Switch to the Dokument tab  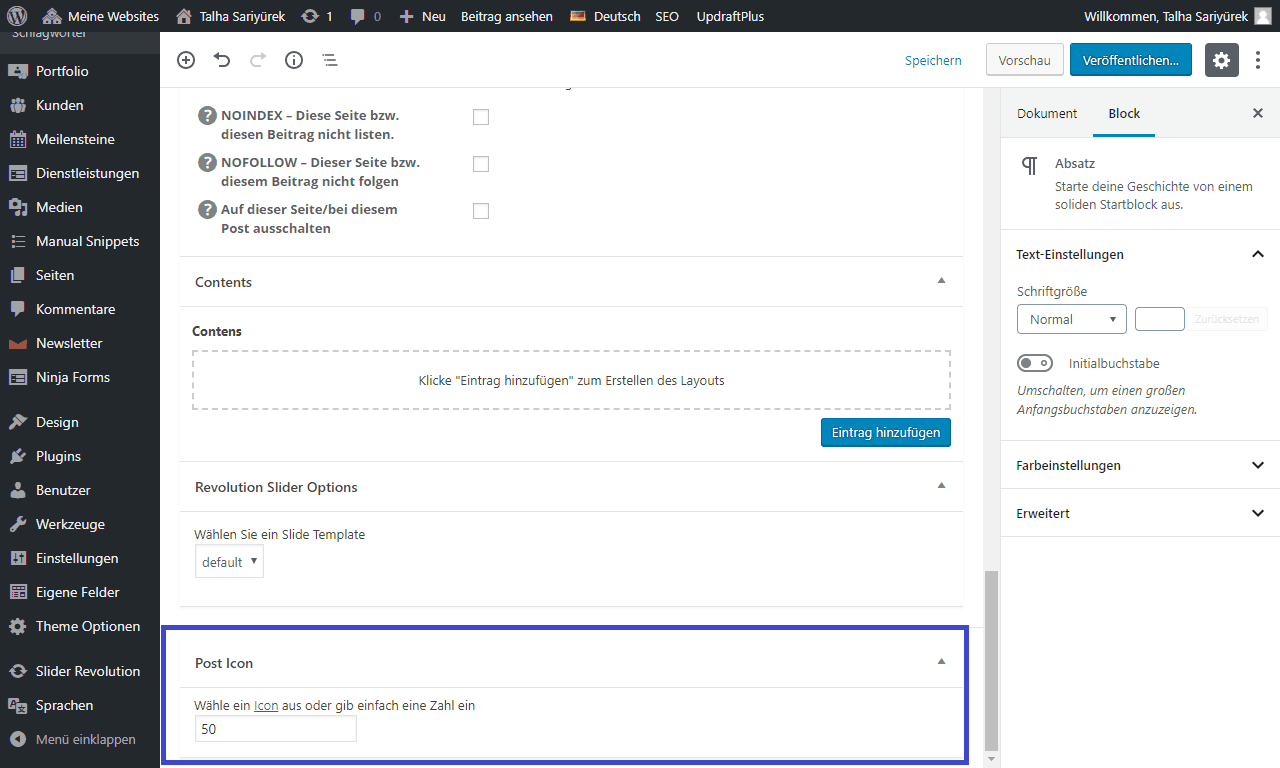point(1047,113)
